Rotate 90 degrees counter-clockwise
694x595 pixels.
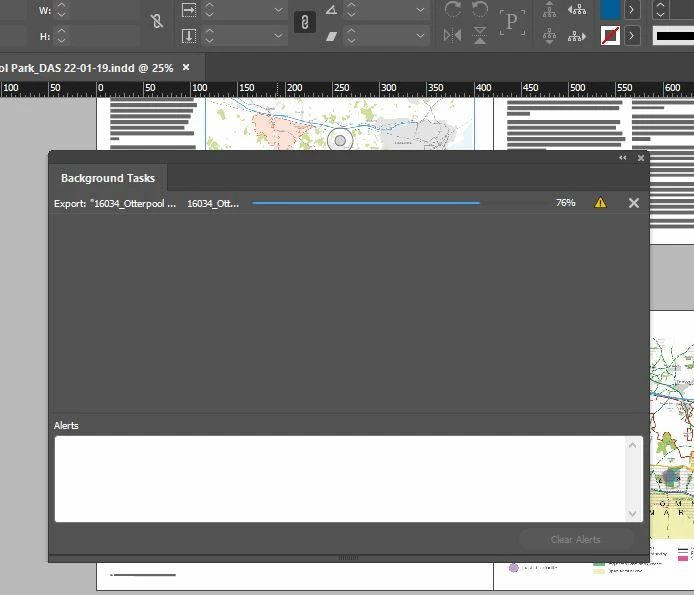(x=480, y=9)
